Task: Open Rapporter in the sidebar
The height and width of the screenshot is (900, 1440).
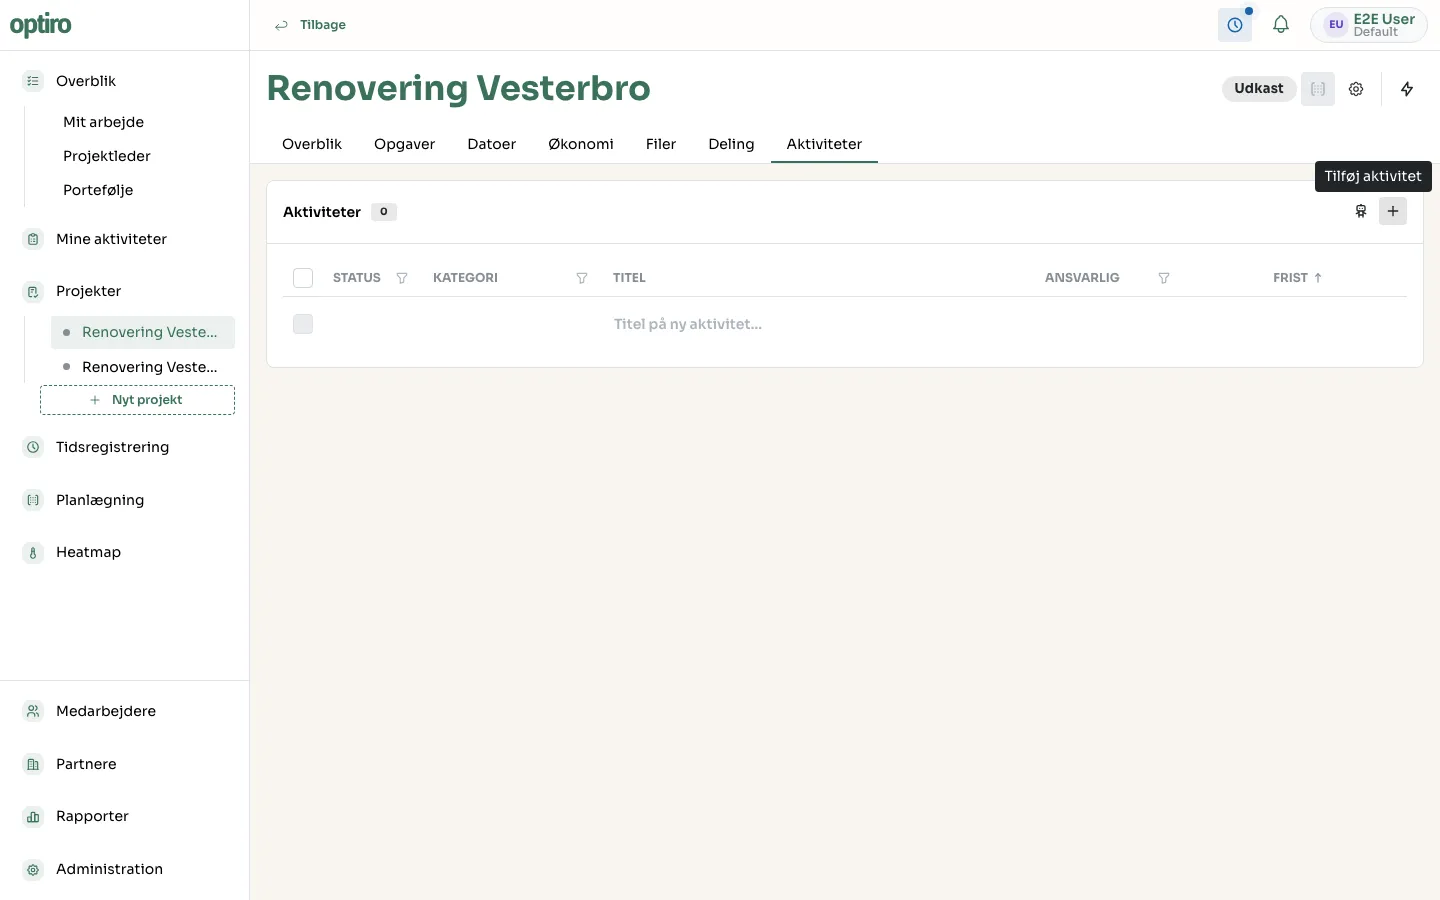Action: (x=92, y=816)
